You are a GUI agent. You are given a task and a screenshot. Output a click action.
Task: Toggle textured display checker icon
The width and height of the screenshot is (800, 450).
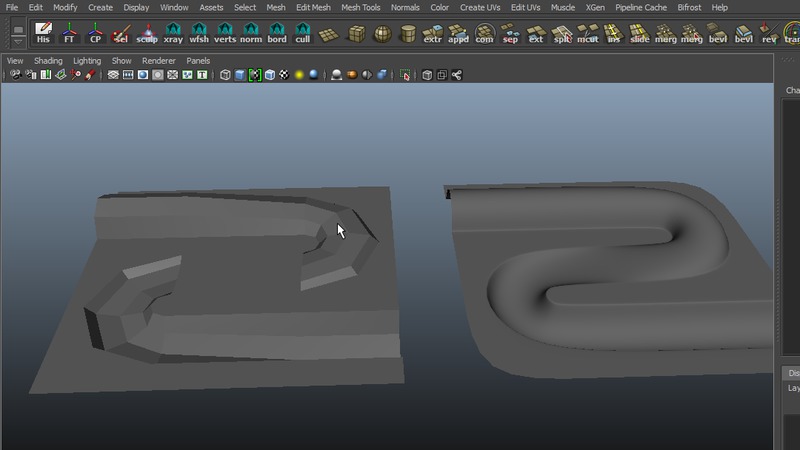pos(284,75)
